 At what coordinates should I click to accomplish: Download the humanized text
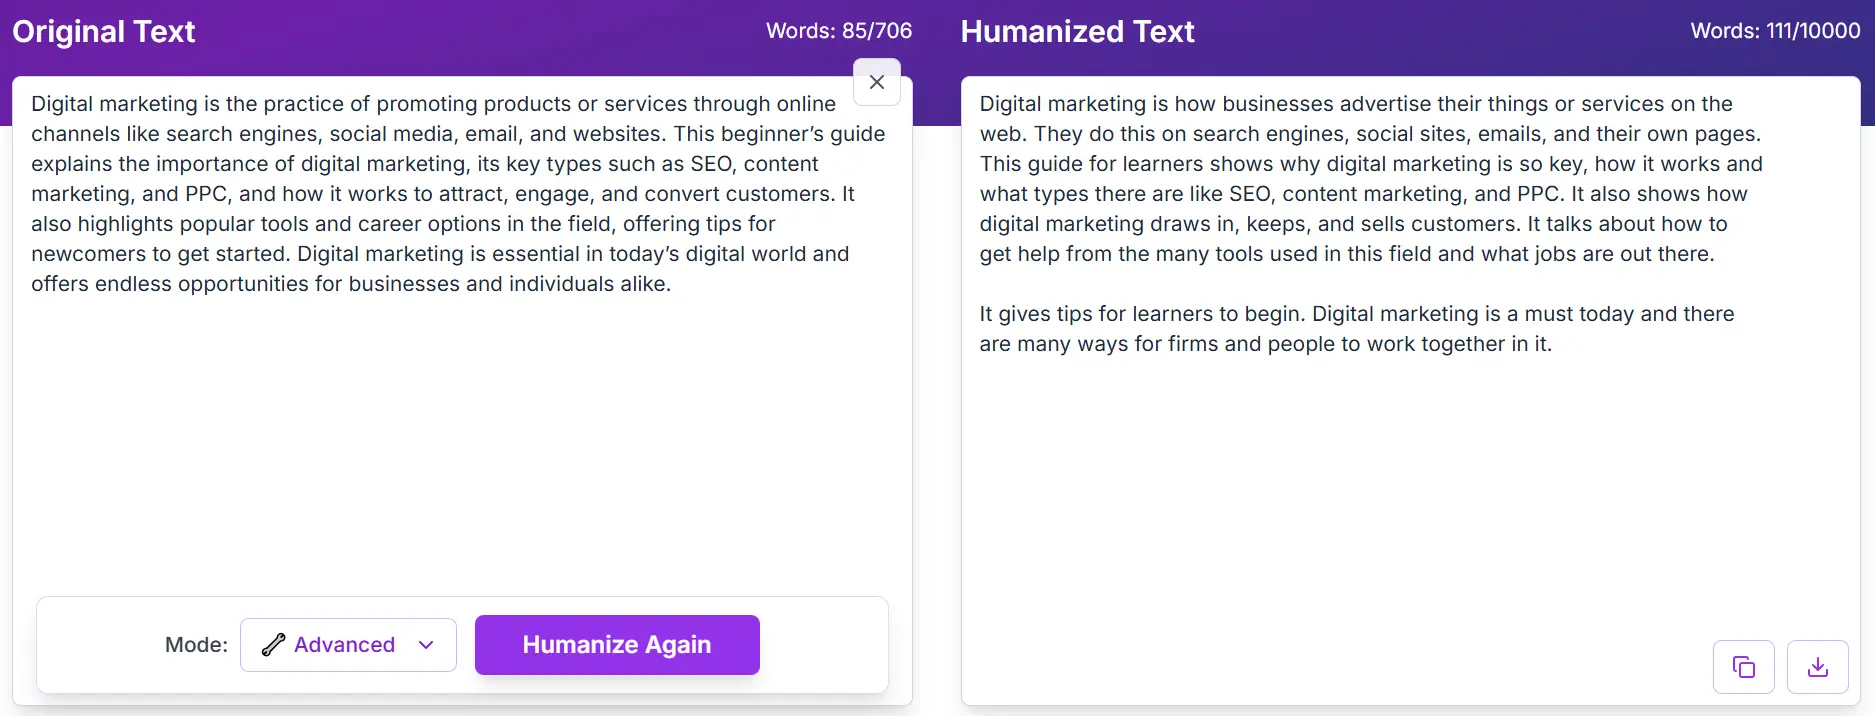1817,667
